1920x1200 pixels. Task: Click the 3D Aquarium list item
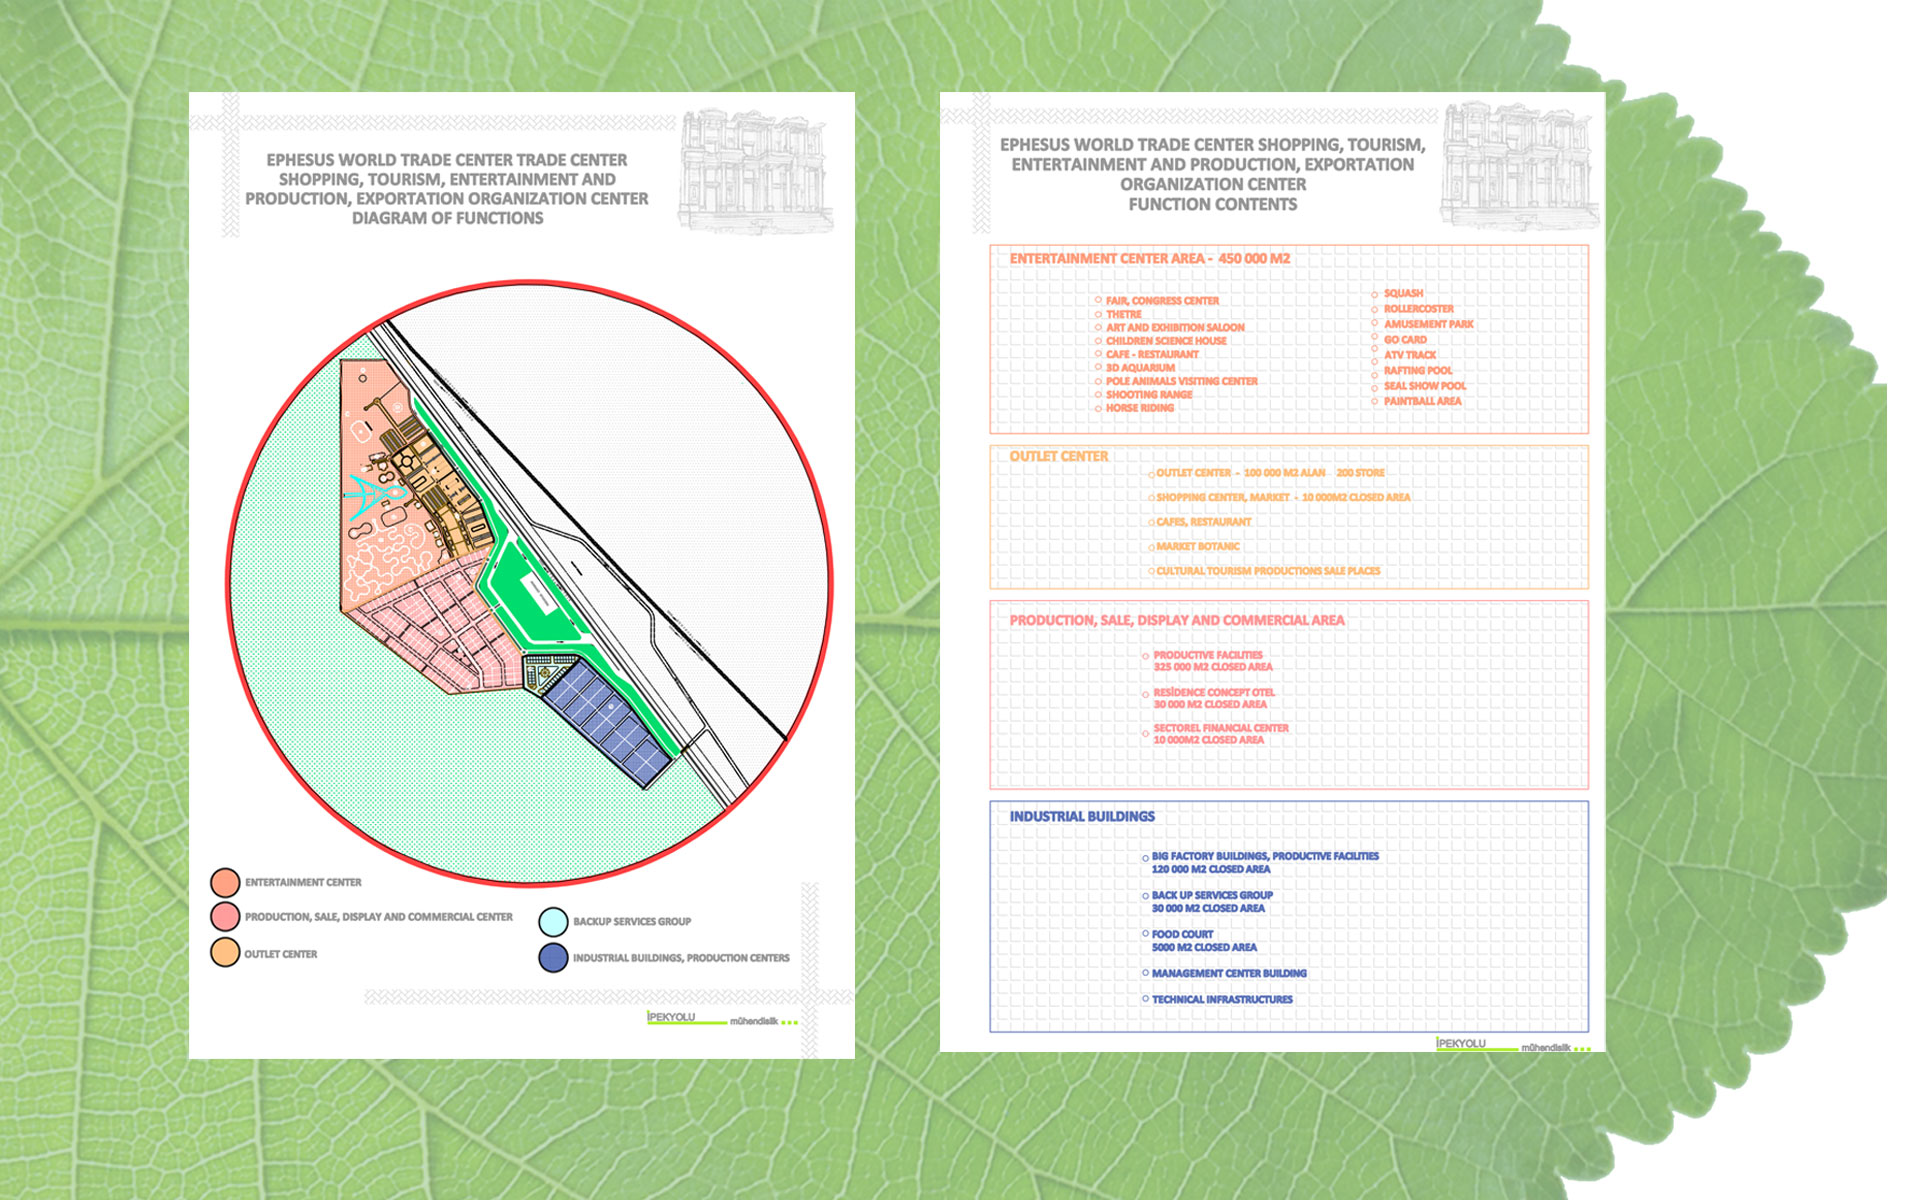click(1140, 368)
